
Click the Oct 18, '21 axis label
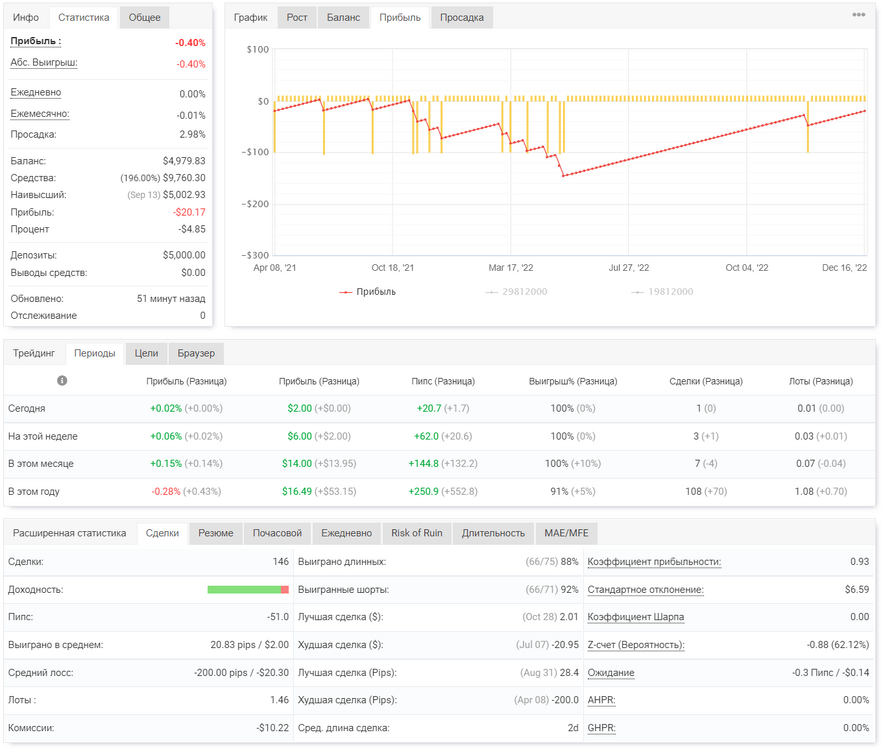point(393,268)
